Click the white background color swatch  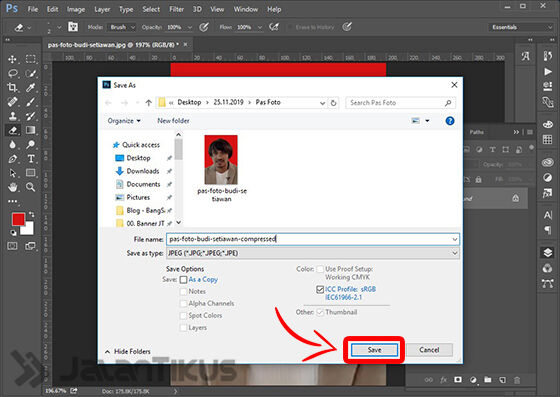29,229
